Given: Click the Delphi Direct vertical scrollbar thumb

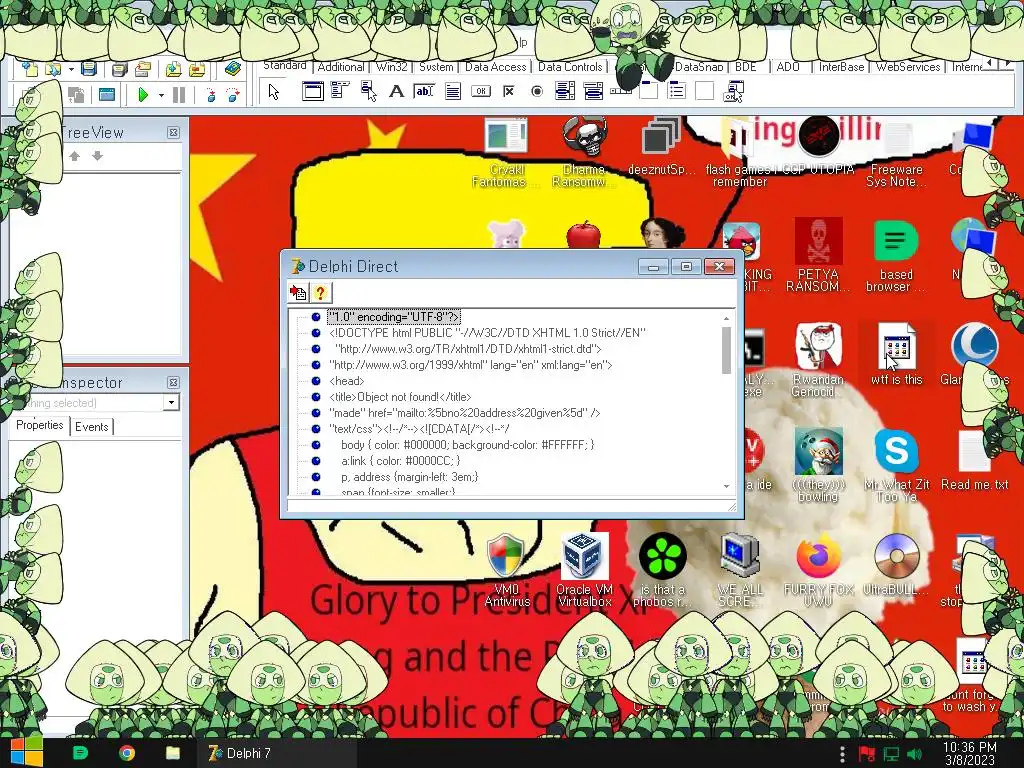Looking at the screenshot, I should coord(726,350).
